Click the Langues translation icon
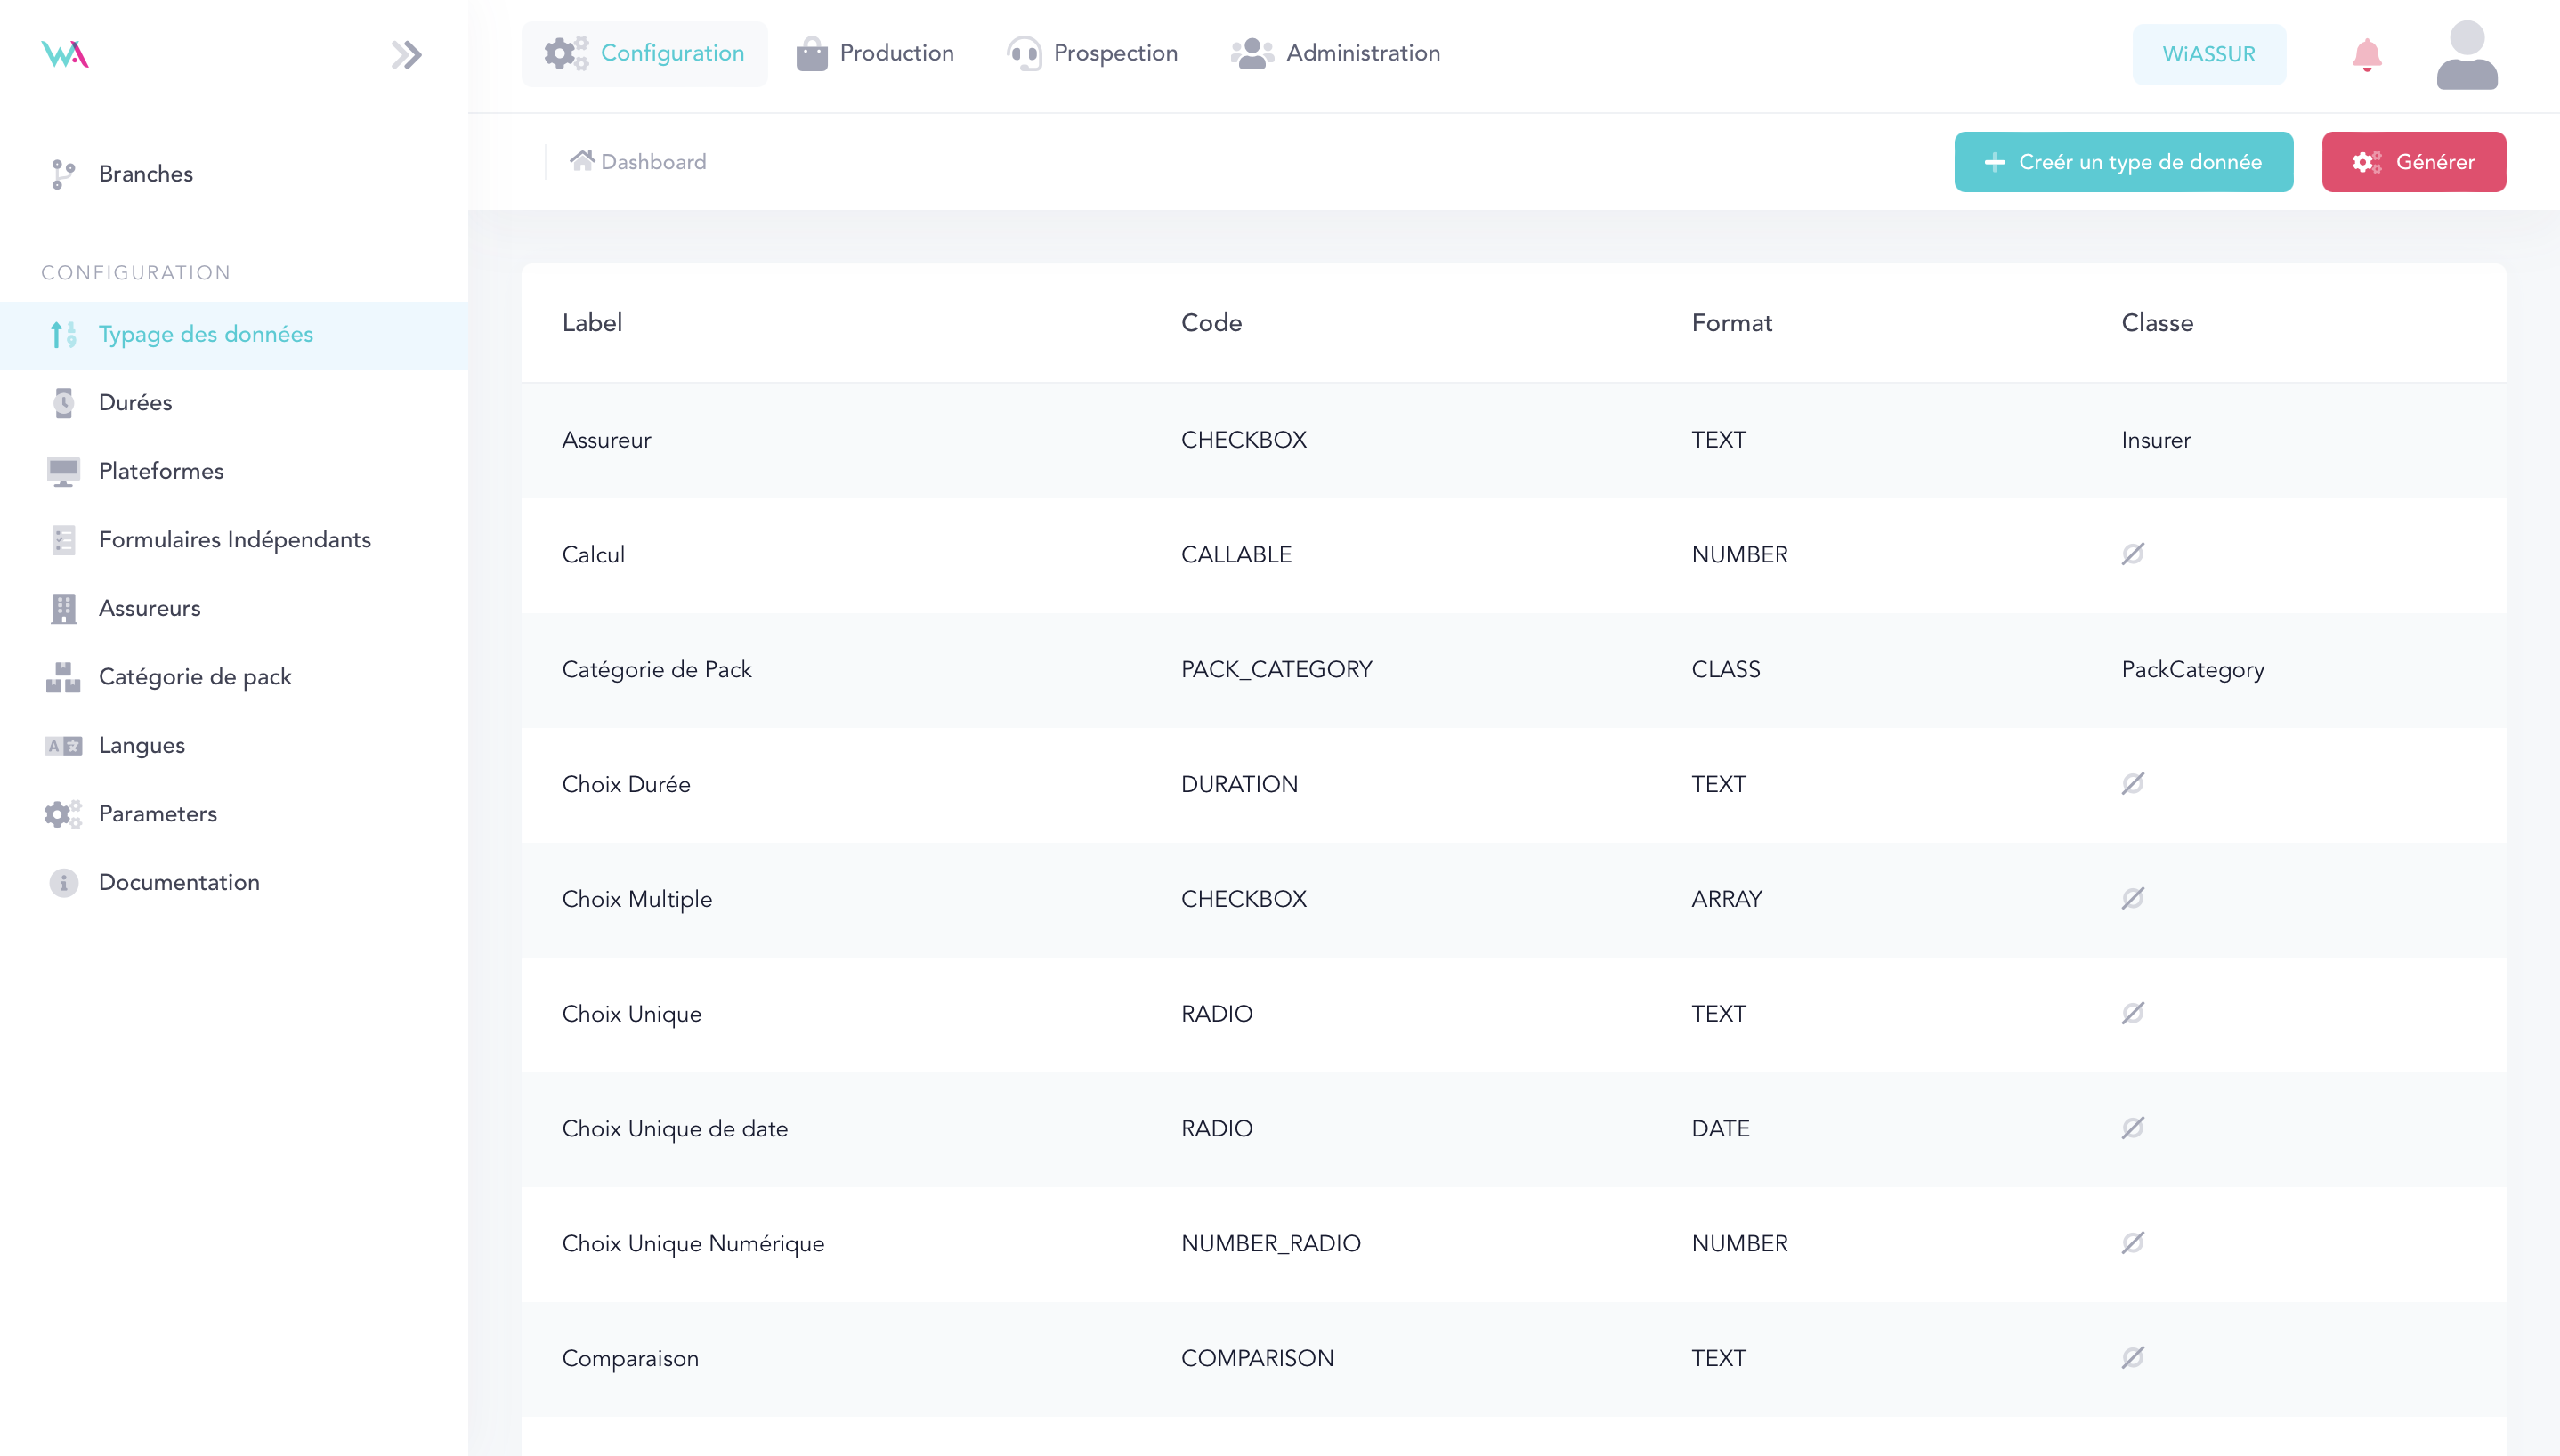The height and width of the screenshot is (1456, 2560). click(63, 746)
